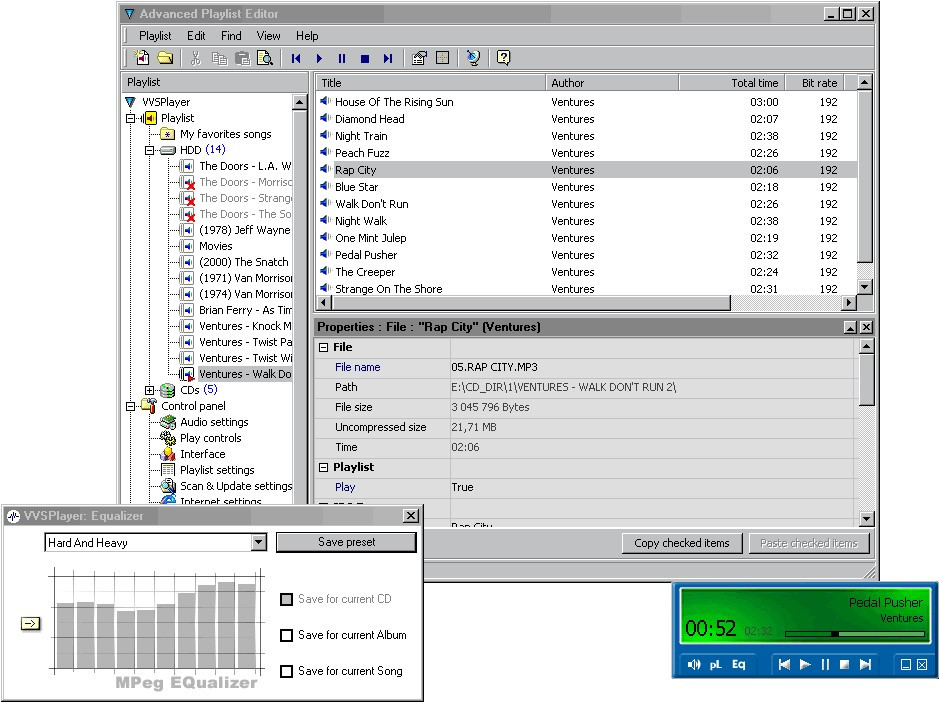Click the globe internet toolbar icon
Screen dimensions: 940x703
tap(473, 58)
